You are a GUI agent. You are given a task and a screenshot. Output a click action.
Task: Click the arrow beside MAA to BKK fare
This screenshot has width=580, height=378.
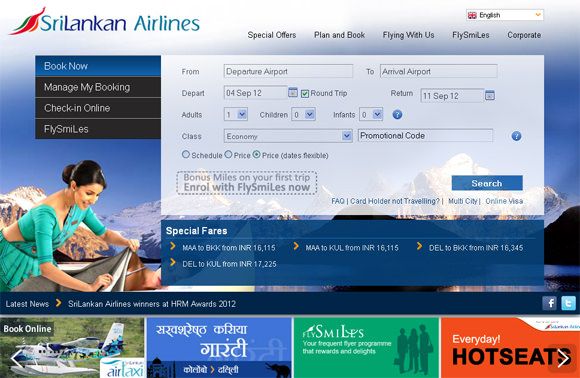(x=173, y=246)
